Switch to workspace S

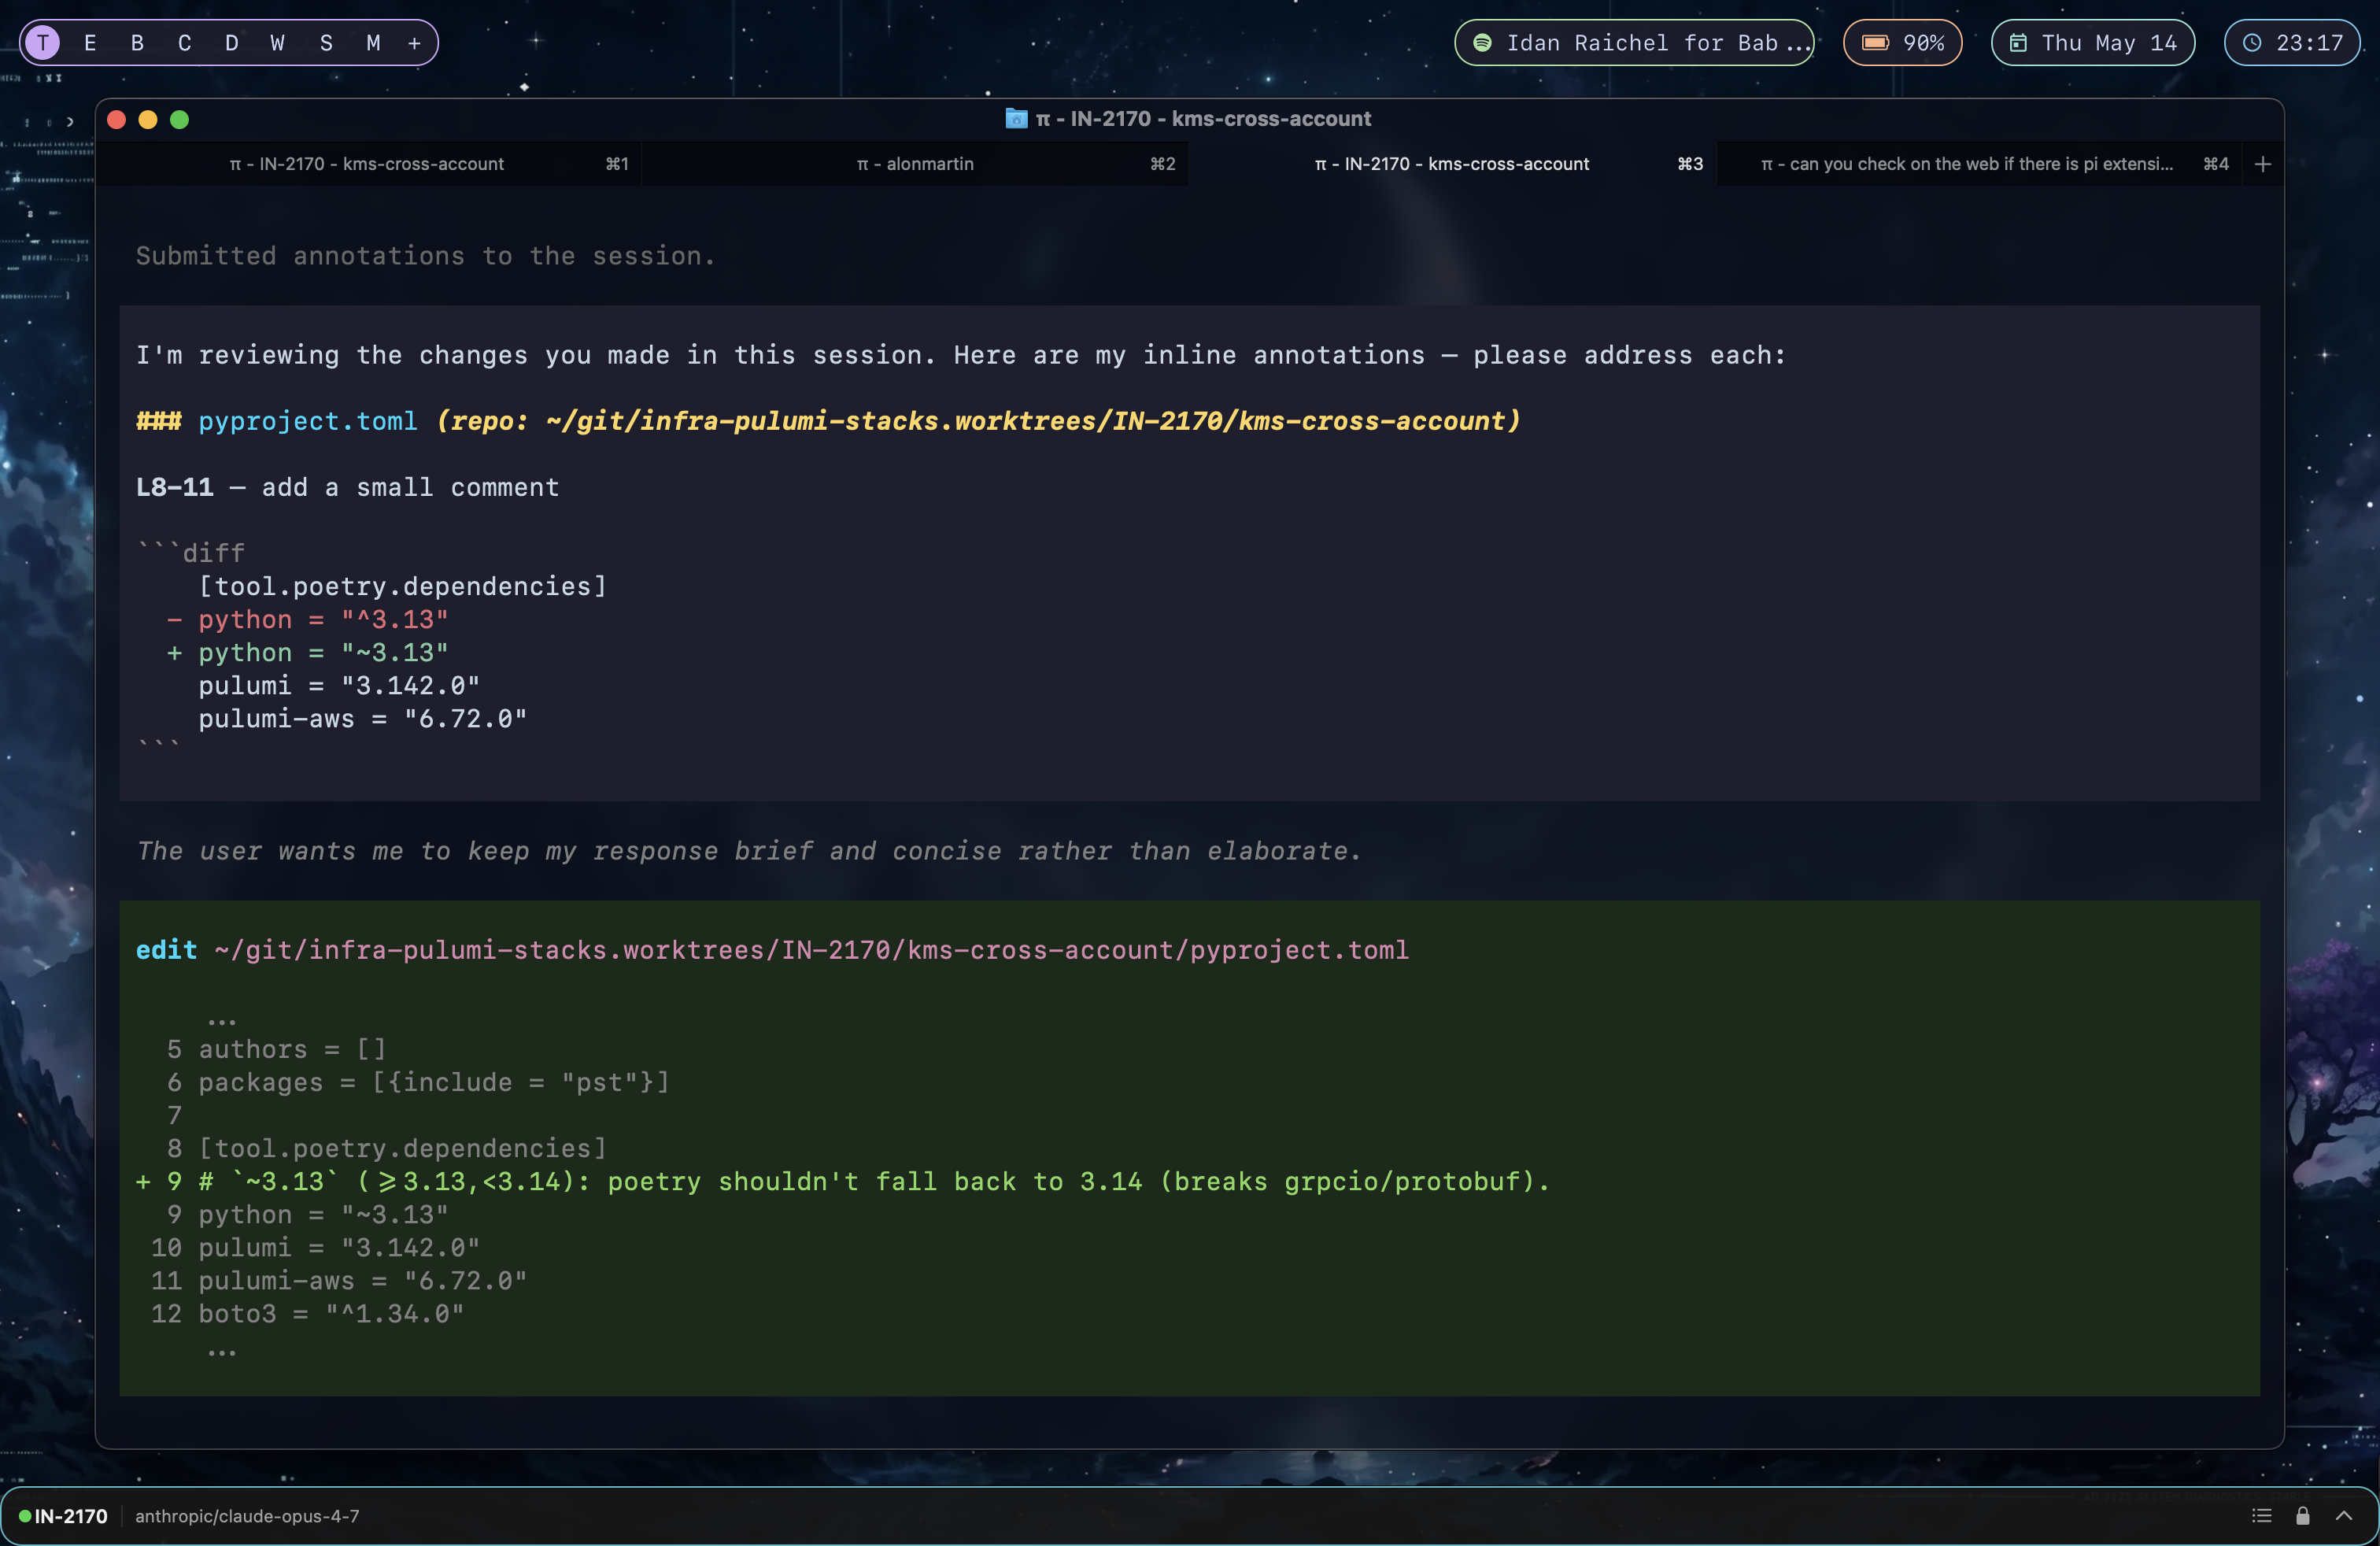point(326,43)
